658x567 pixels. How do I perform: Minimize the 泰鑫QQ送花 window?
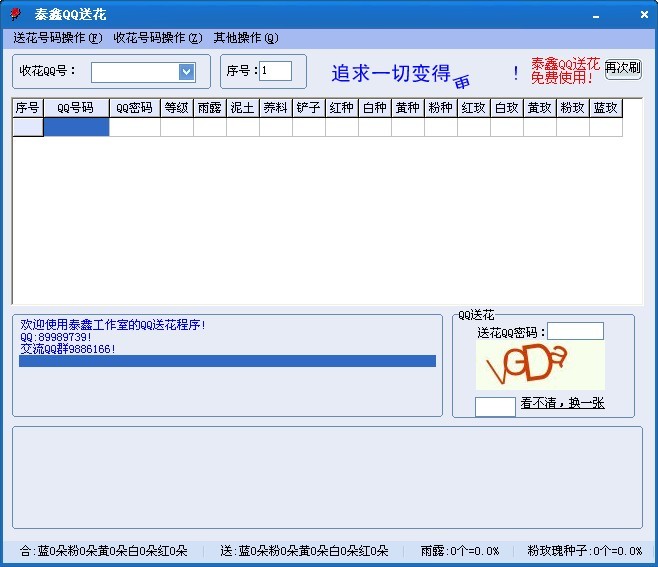point(596,16)
